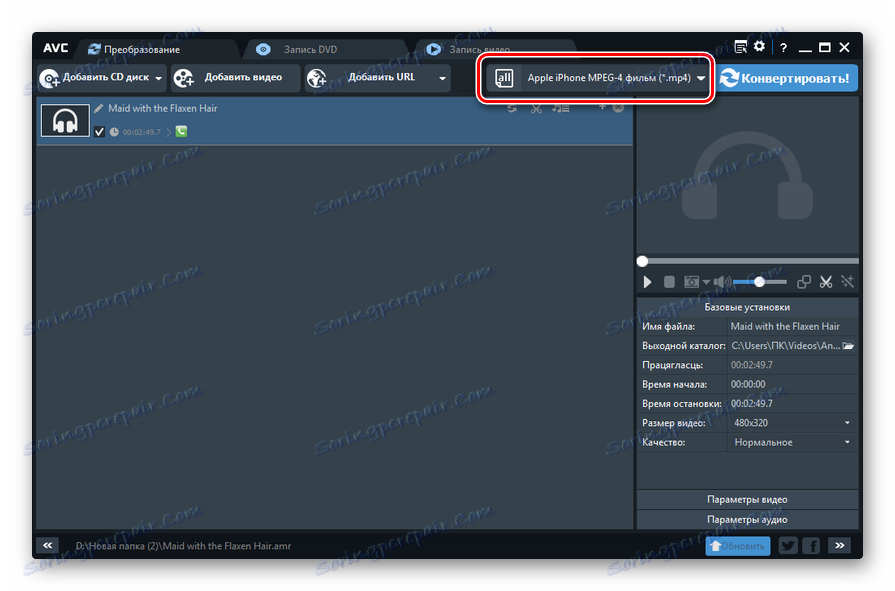Screen dimensions: 895x591
Task: Click the magic wand effects icon
Action: tap(848, 282)
